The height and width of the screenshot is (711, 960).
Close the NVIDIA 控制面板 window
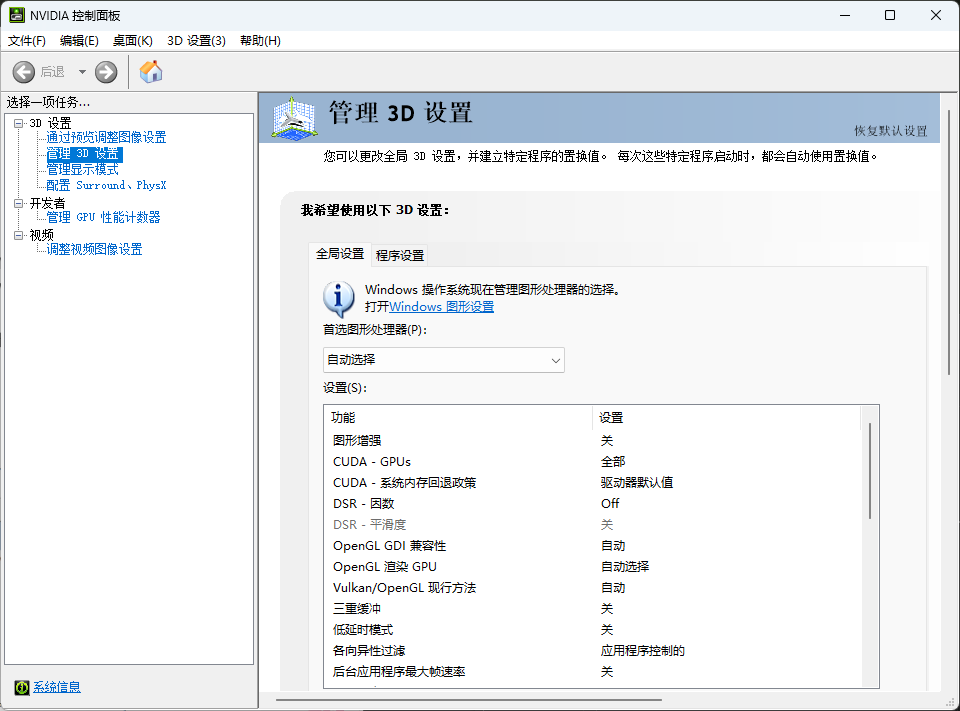[936, 15]
